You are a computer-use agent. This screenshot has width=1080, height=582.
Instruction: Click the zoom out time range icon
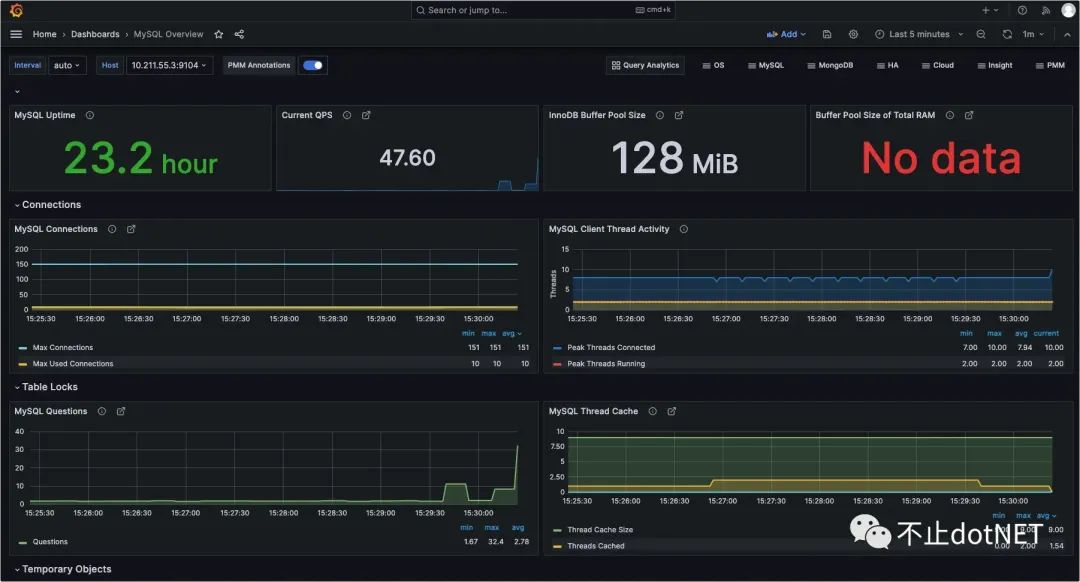click(981, 34)
